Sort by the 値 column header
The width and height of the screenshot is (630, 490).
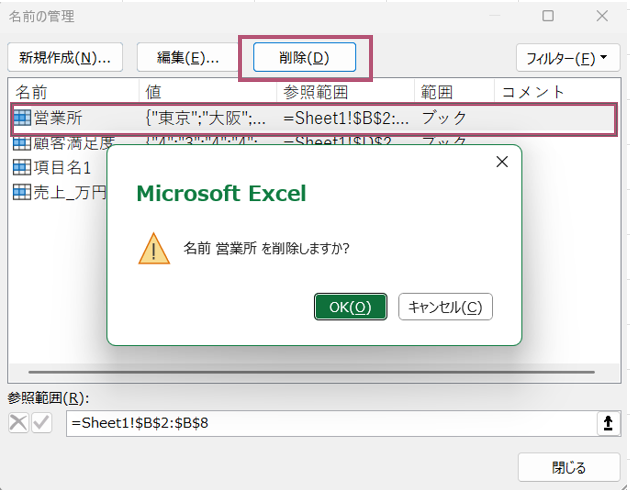(x=208, y=92)
